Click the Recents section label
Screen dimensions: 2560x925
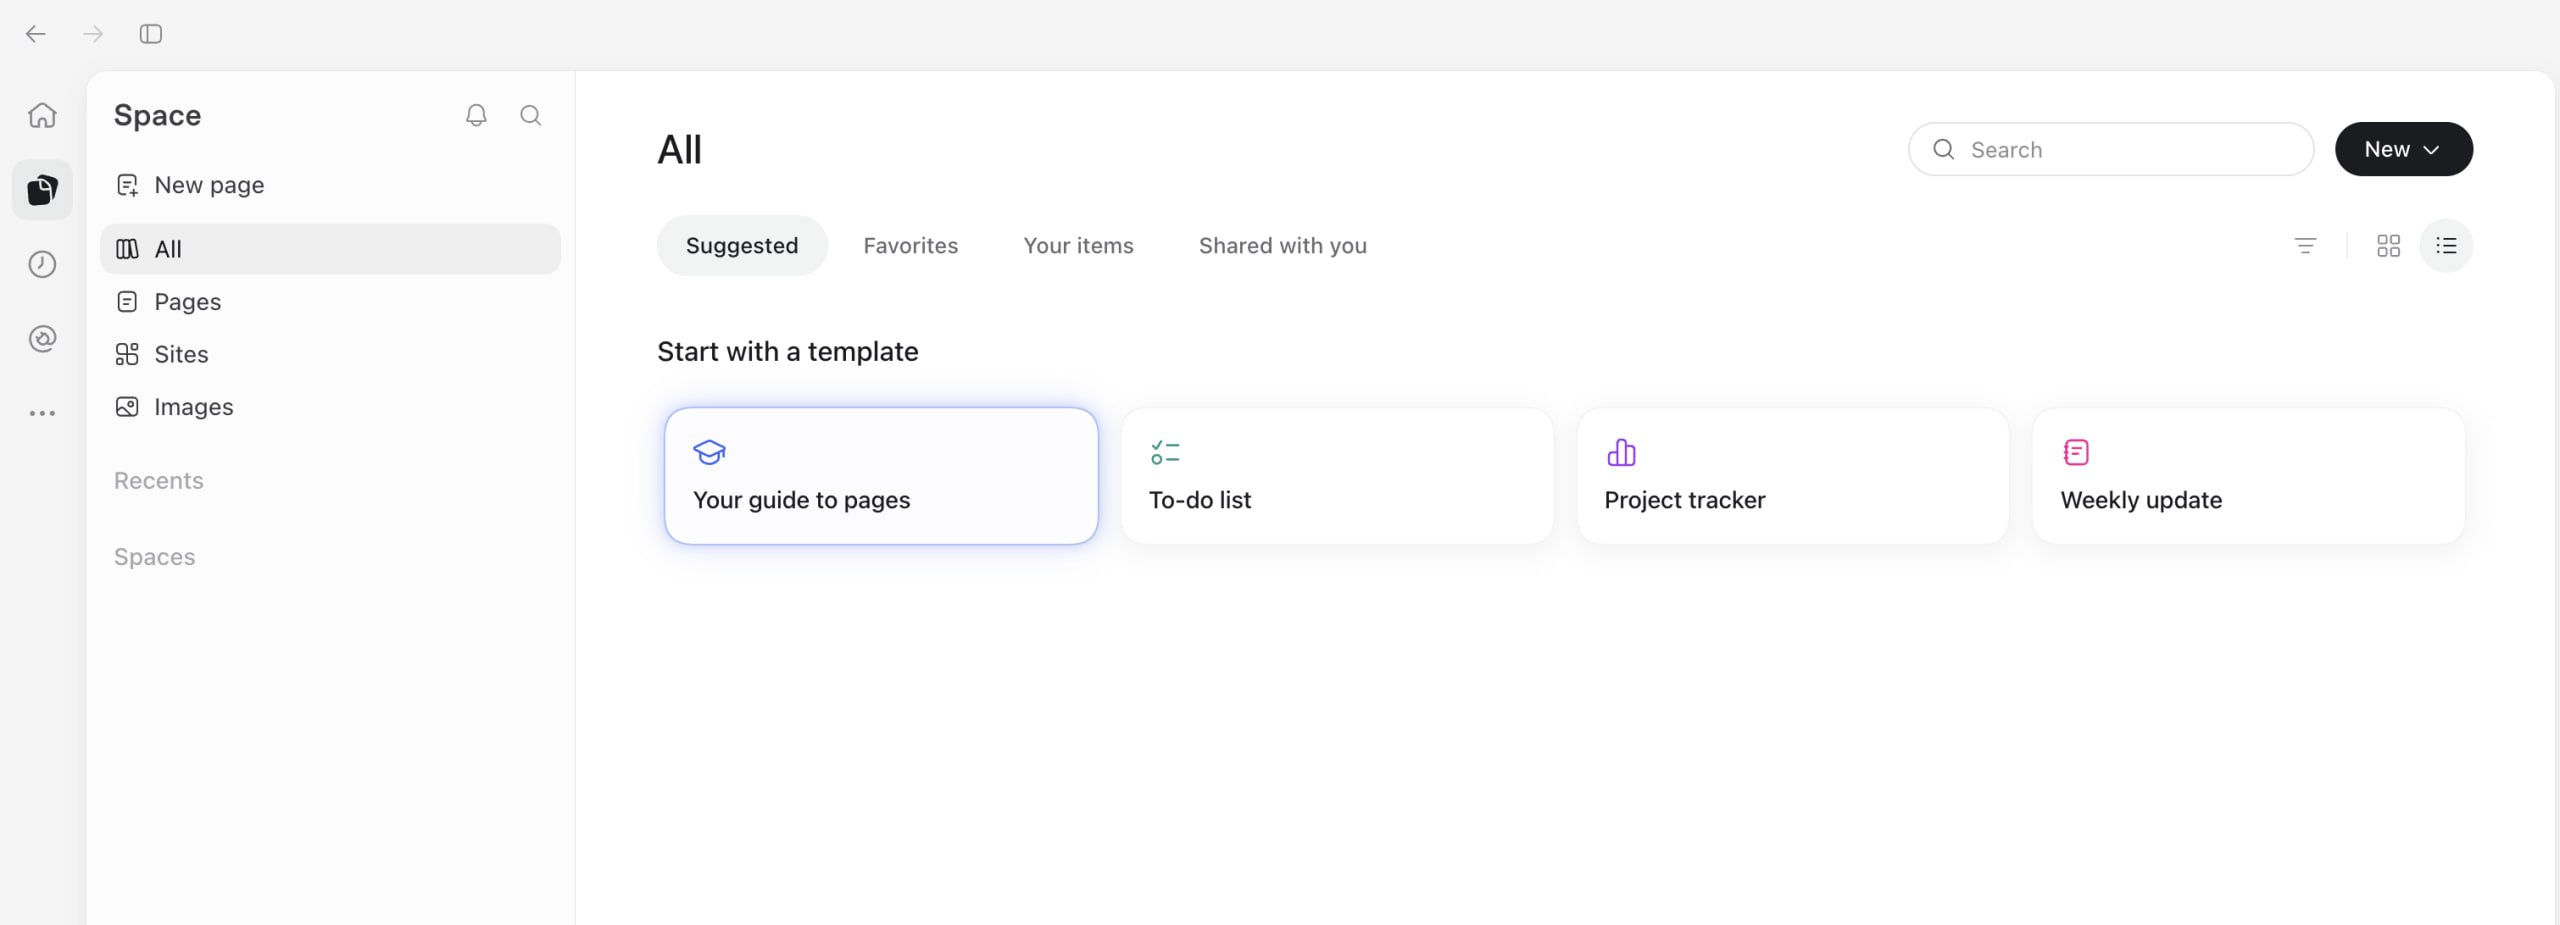159,481
